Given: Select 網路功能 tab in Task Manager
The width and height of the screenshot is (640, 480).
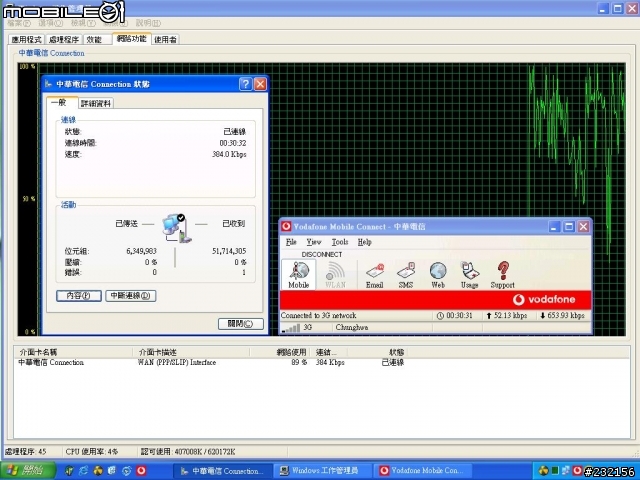Looking at the screenshot, I should (131, 39).
